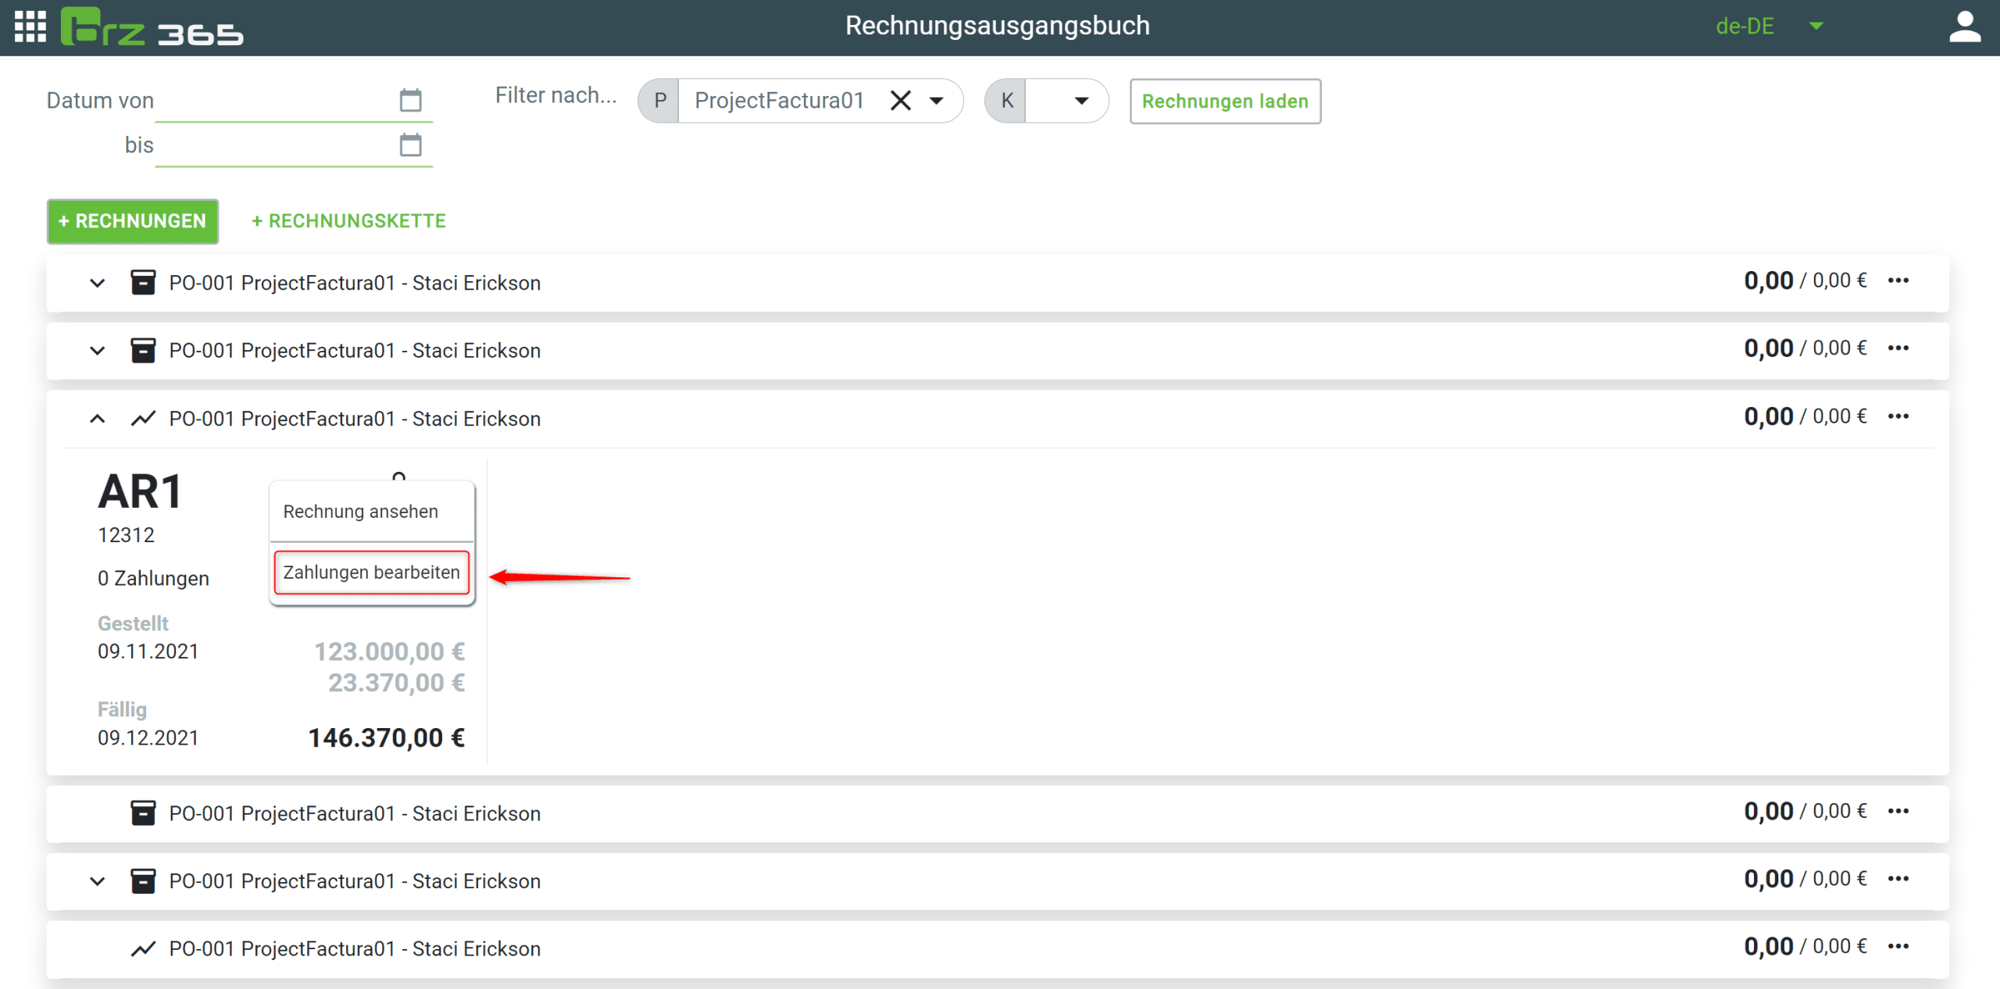Screen dimensions: 2000x989
Task: Click the tax amount 23.370,00 €
Action: click(x=396, y=683)
